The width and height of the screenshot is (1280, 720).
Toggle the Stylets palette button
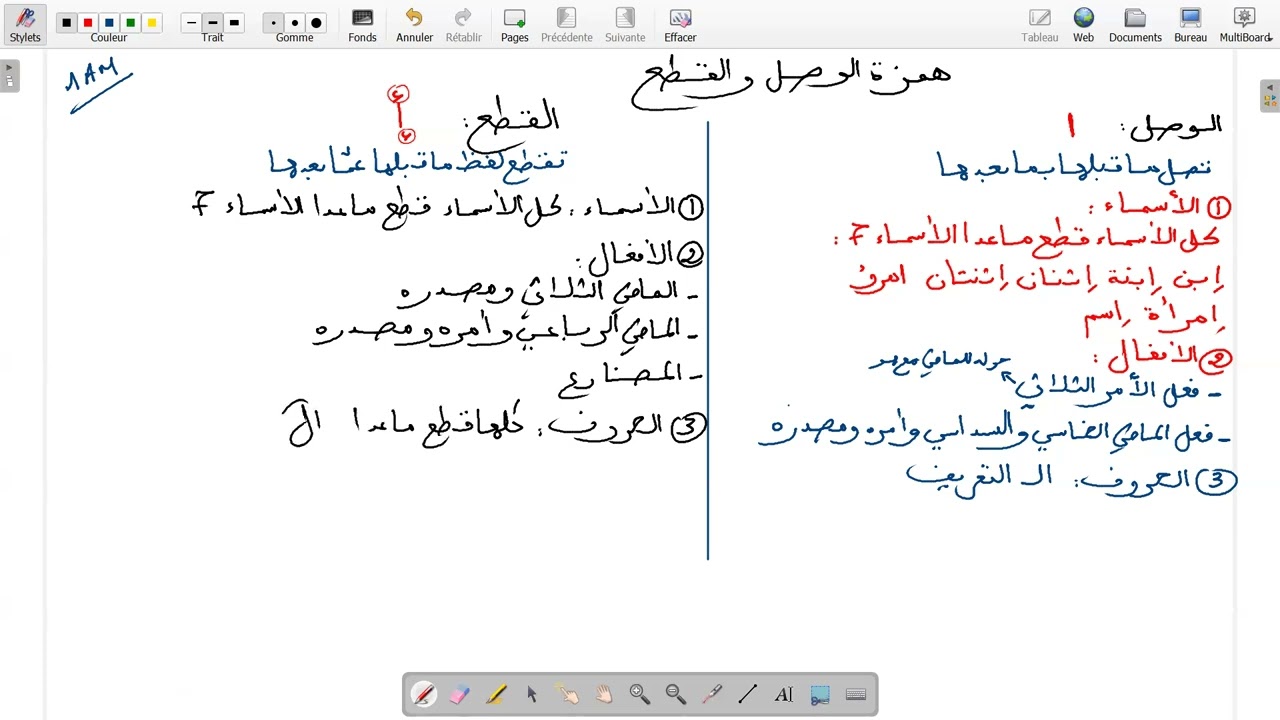(25, 25)
